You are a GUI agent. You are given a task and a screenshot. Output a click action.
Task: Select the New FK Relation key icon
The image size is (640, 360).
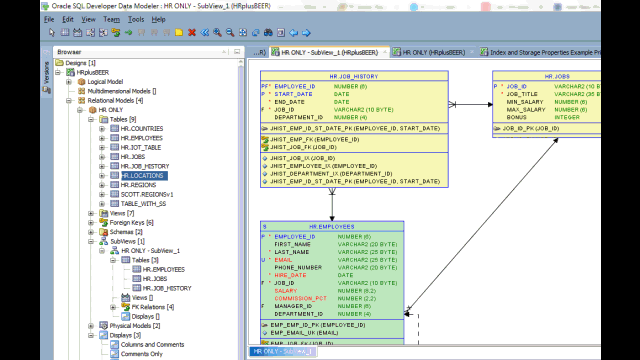116,33
